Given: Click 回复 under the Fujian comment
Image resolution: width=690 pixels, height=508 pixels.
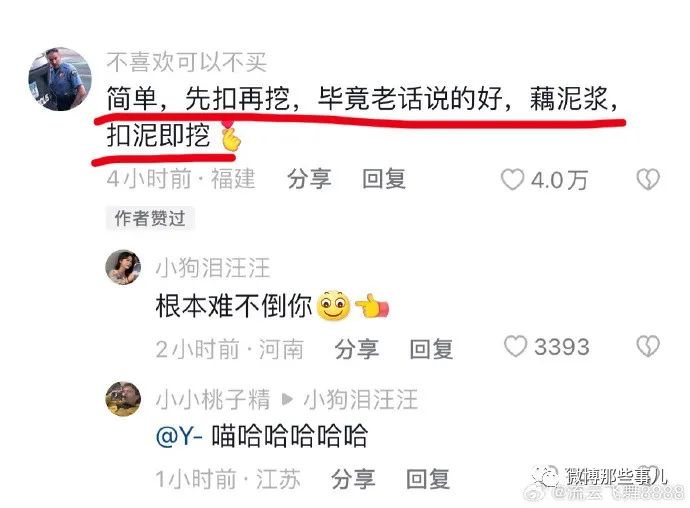Looking at the screenshot, I should pos(384,180).
